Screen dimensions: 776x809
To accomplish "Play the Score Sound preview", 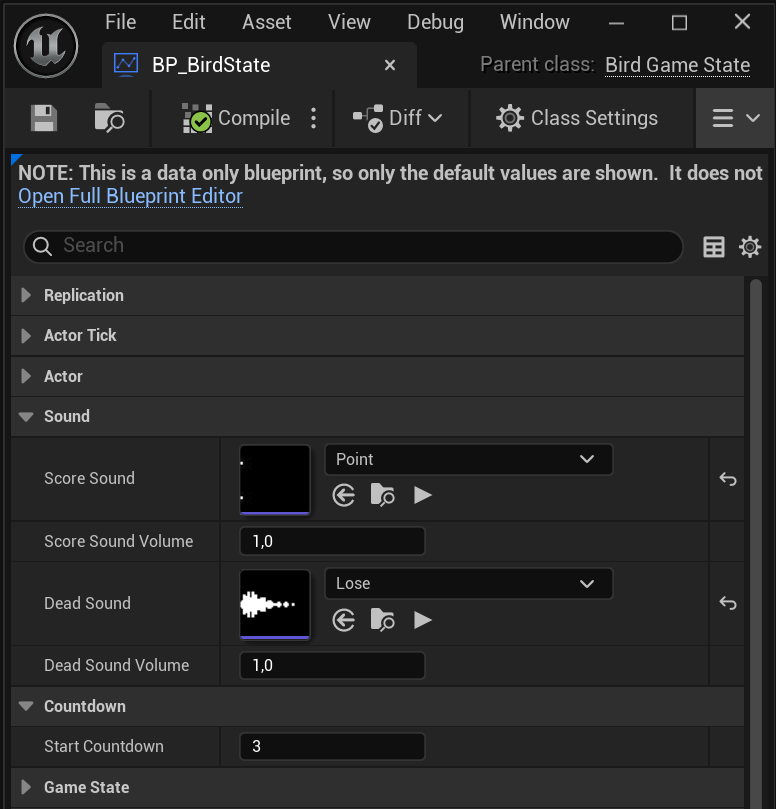I will pyautogui.click(x=423, y=495).
